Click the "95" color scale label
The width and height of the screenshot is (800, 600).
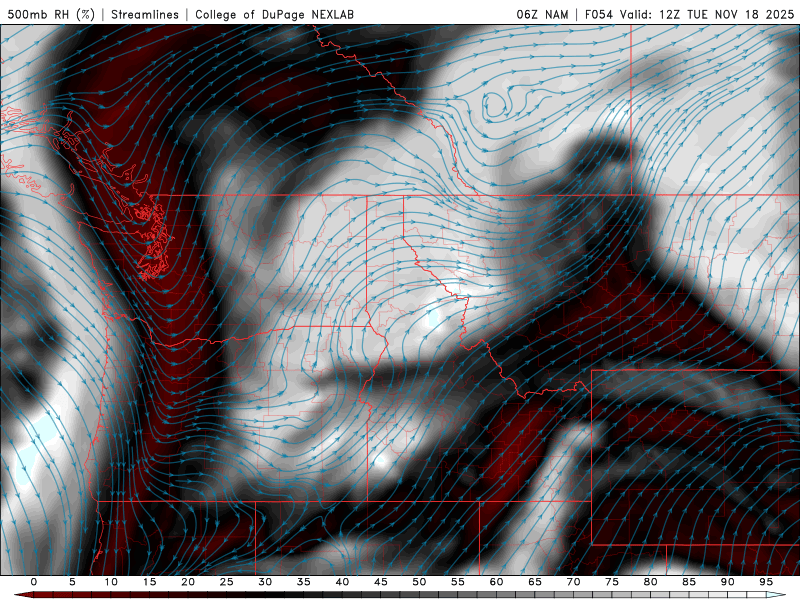(766, 582)
